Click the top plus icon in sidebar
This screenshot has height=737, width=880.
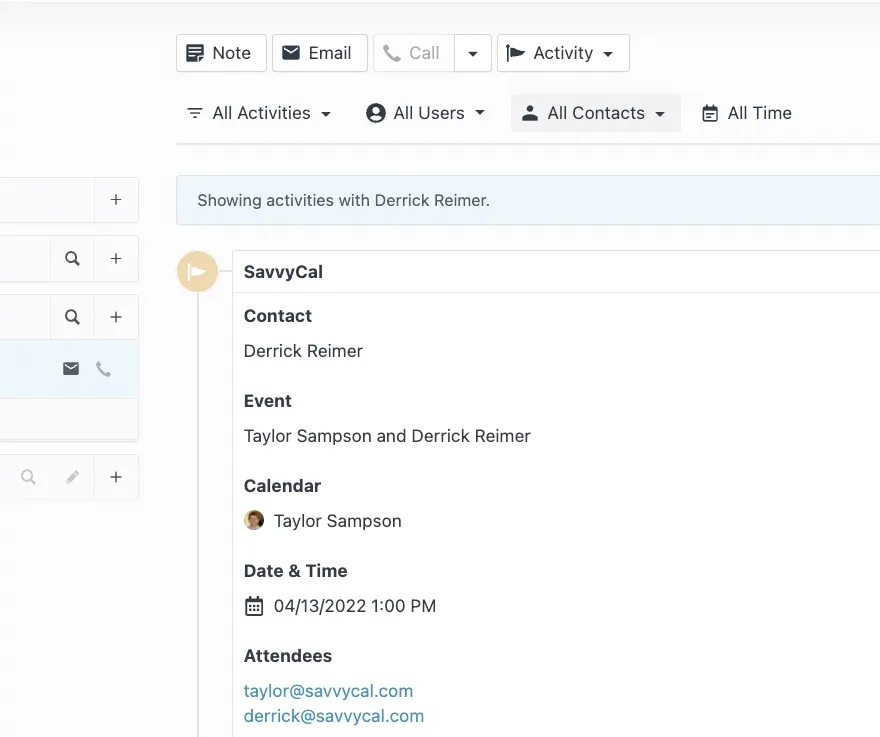click(116, 200)
